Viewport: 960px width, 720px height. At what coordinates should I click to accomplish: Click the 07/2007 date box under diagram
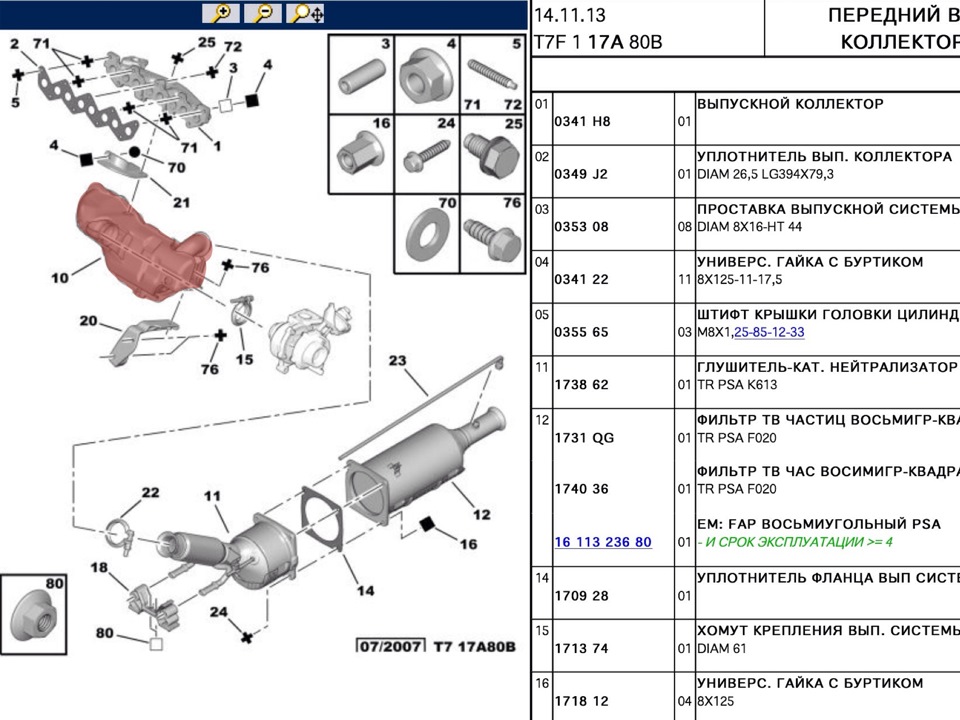pyautogui.click(x=390, y=645)
